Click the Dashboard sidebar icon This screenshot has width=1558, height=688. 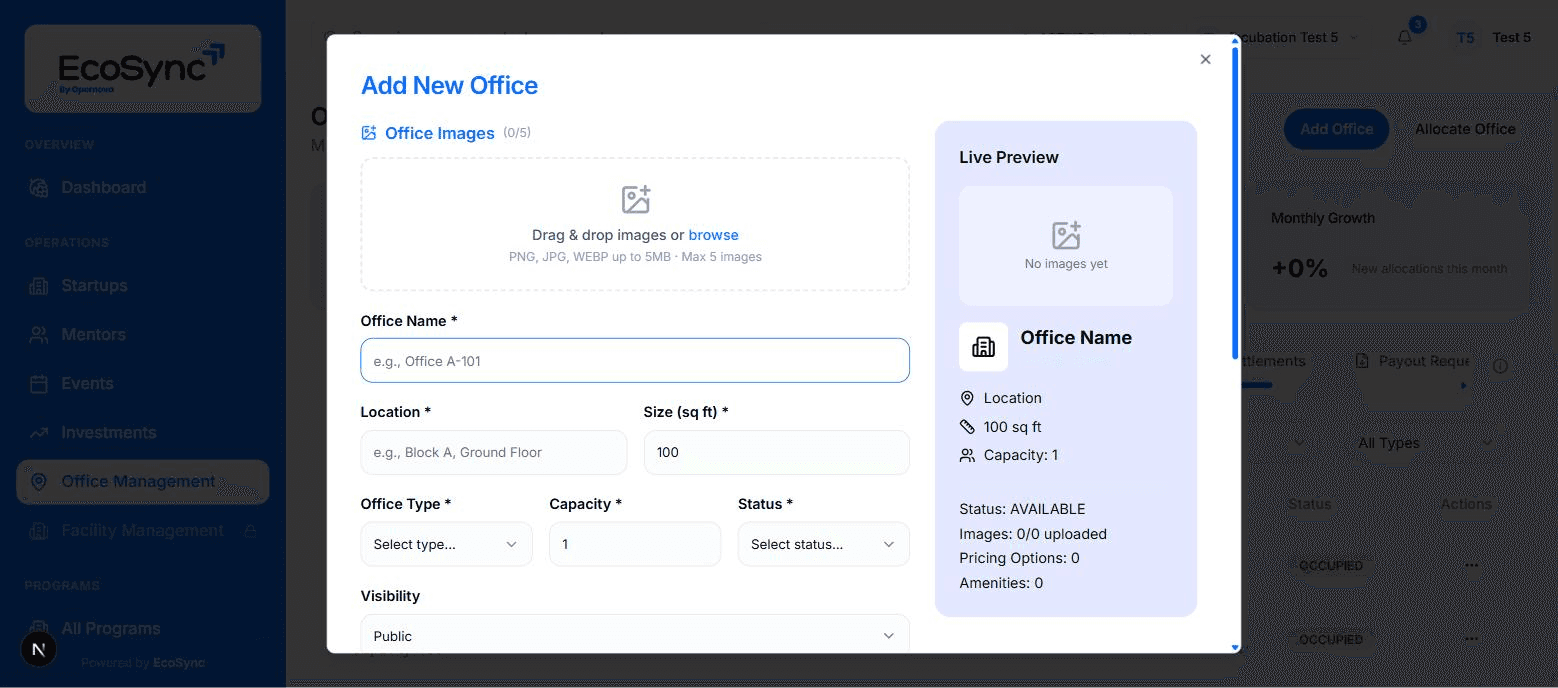(x=39, y=187)
